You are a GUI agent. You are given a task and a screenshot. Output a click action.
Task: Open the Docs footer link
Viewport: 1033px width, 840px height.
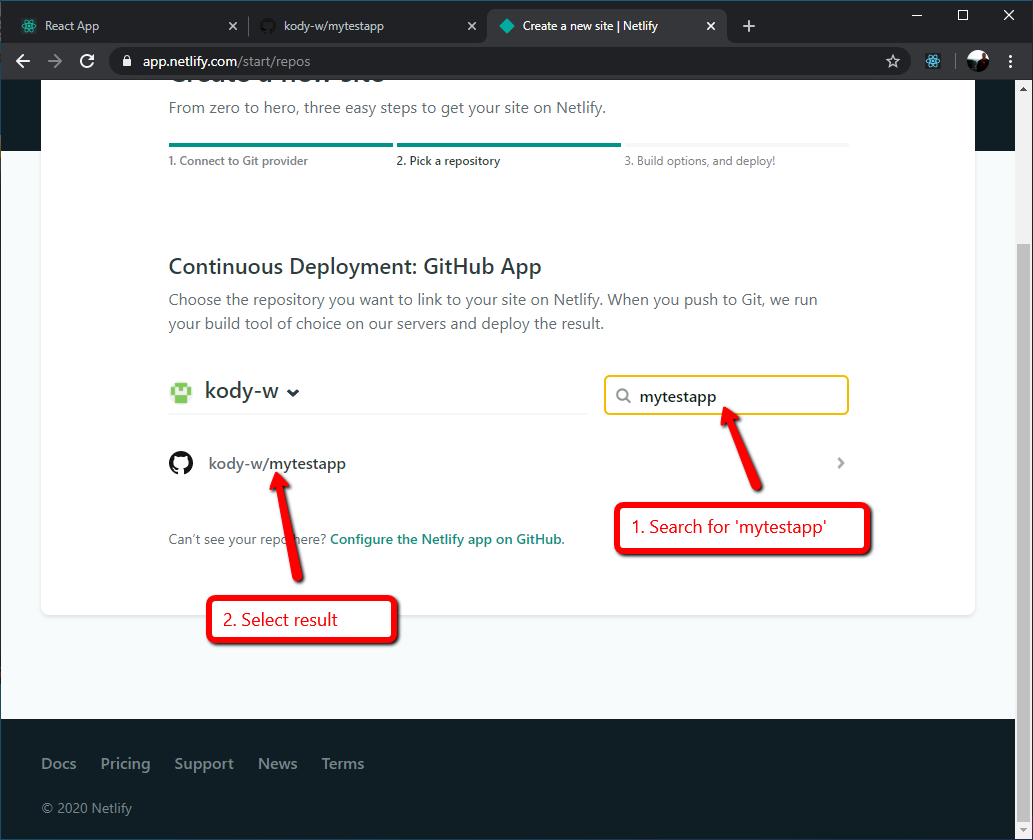pyautogui.click(x=59, y=764)
